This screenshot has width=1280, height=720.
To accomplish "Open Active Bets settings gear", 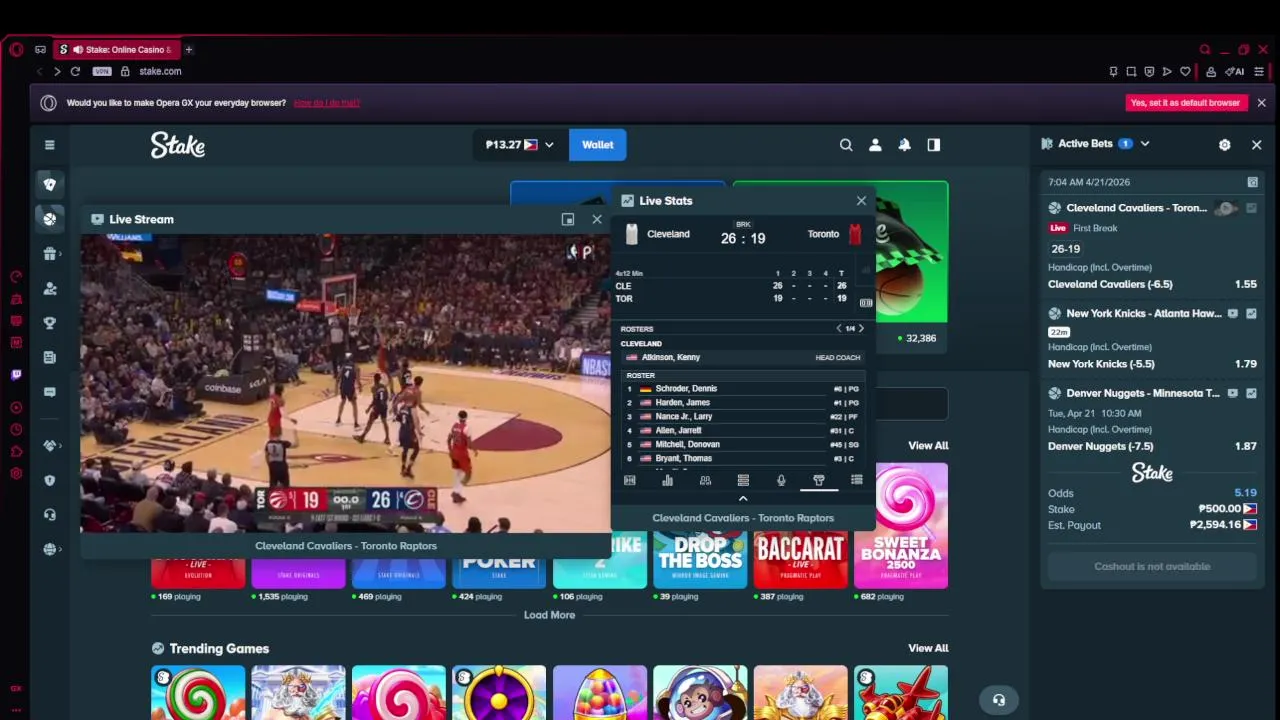I will click(1224, 145).
